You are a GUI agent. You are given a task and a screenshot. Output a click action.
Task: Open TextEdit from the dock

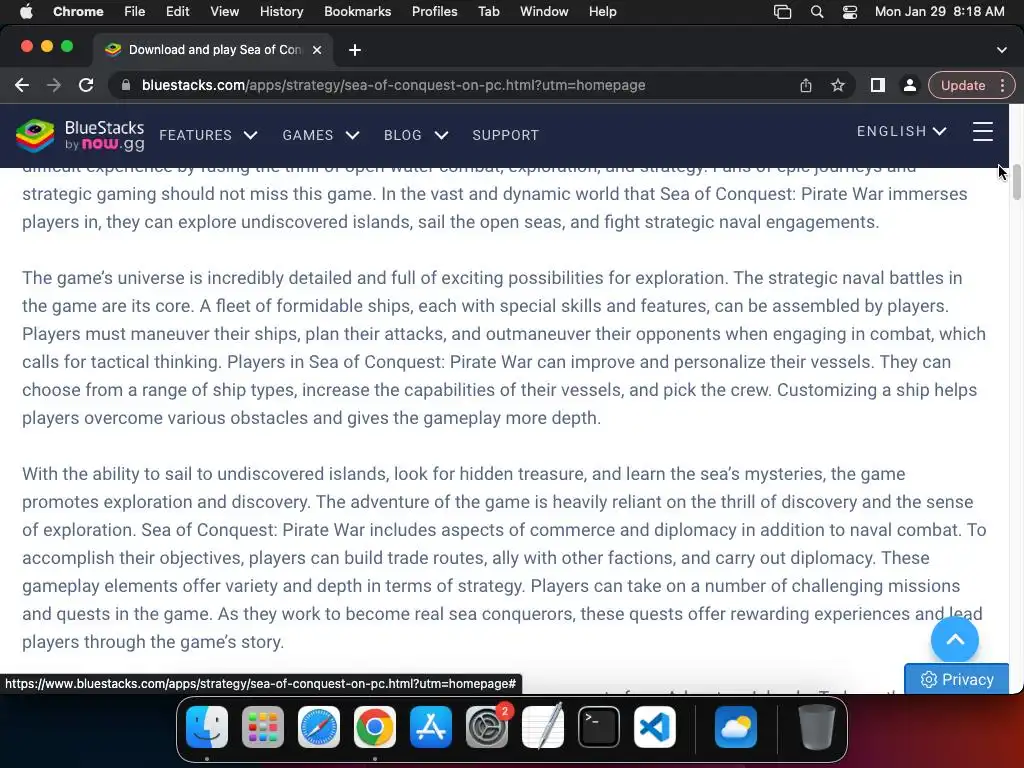[x=543, y=727]
